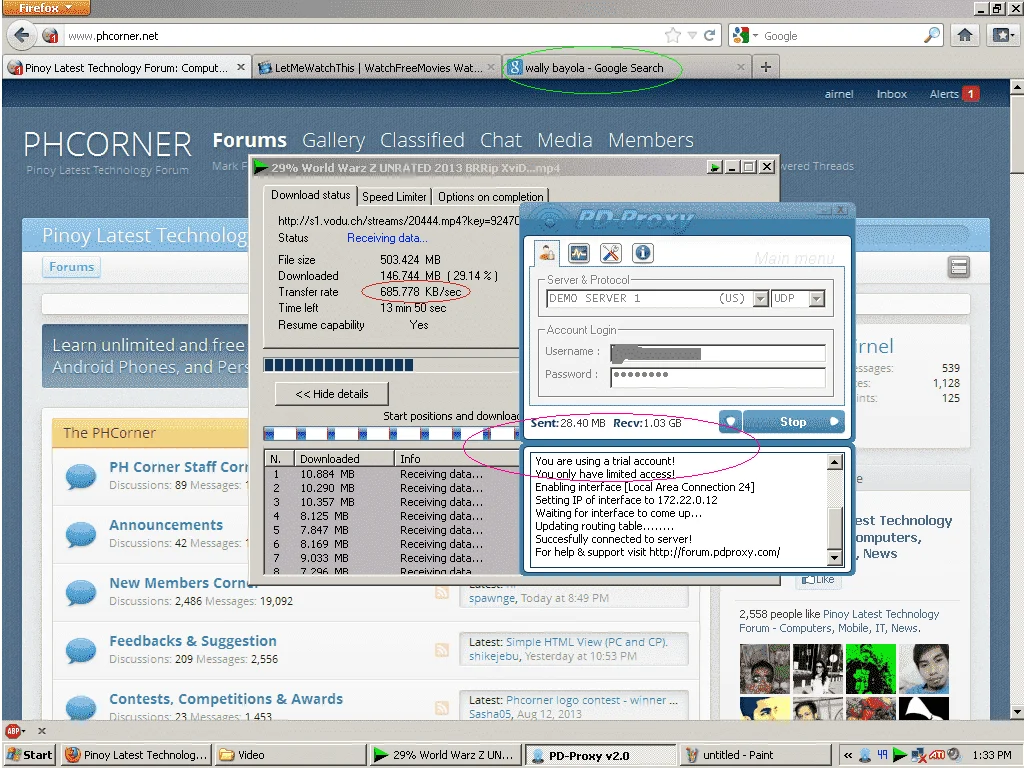This screenshot has width=1024, height=768.
Task: Switch to Options on completion tab
Action: pyautogui.click(x=490, y=197)
